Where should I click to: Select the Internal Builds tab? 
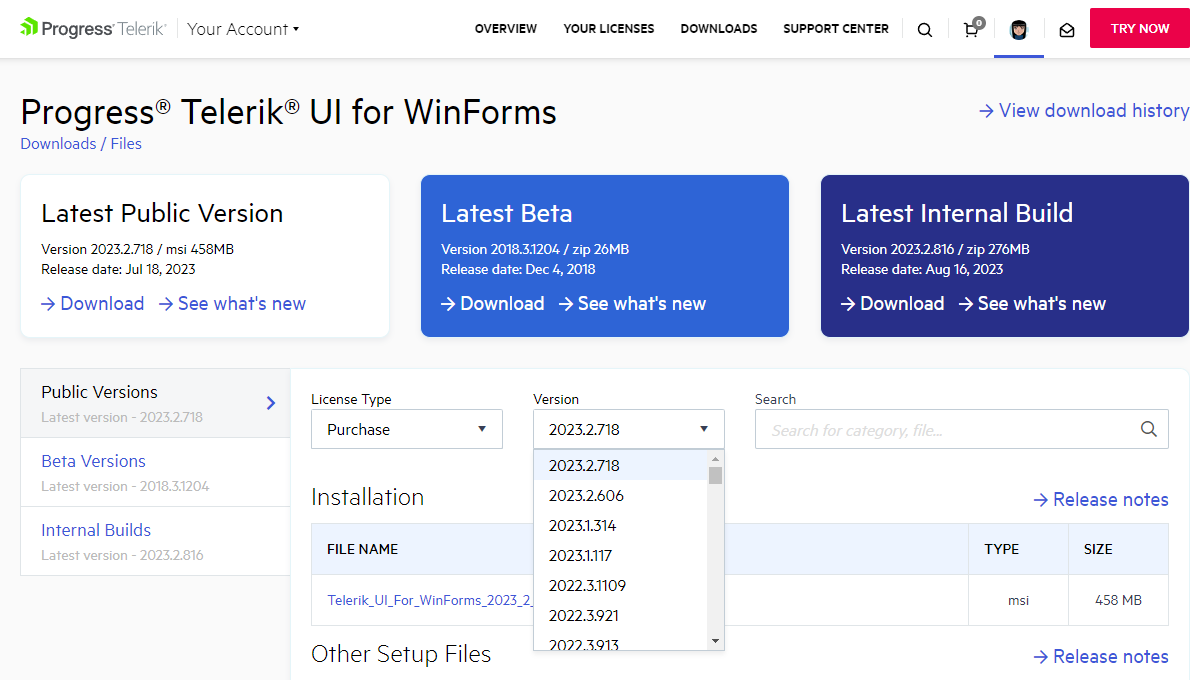point(96,530)
